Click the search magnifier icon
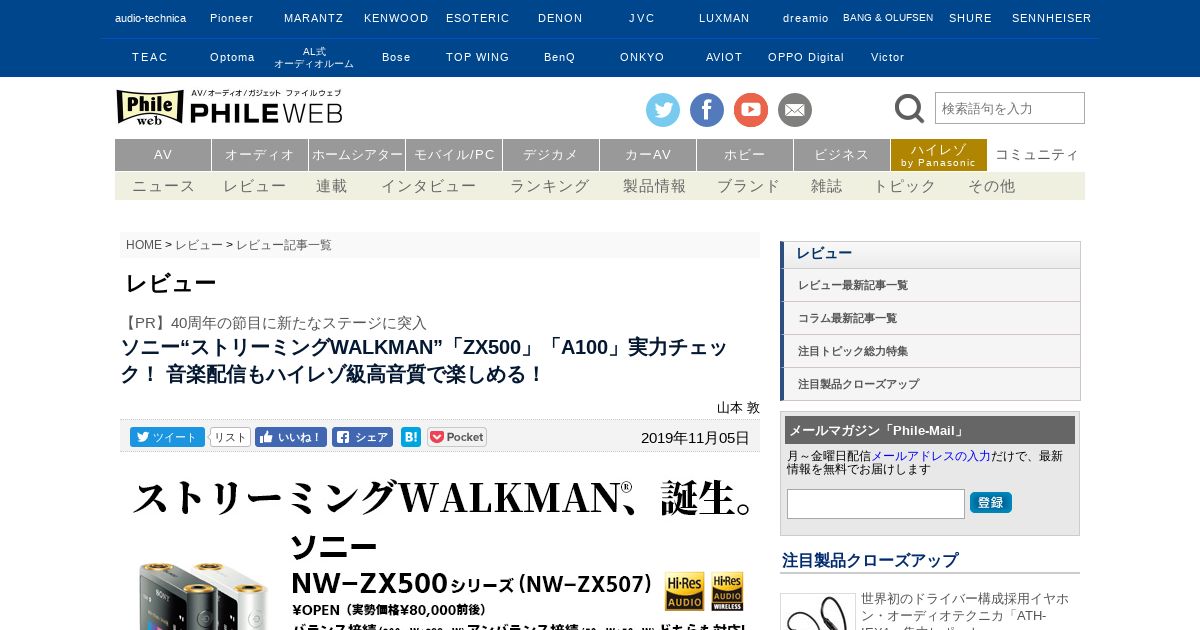This screenshot has height=630, width=1200. tap(909, 108)
